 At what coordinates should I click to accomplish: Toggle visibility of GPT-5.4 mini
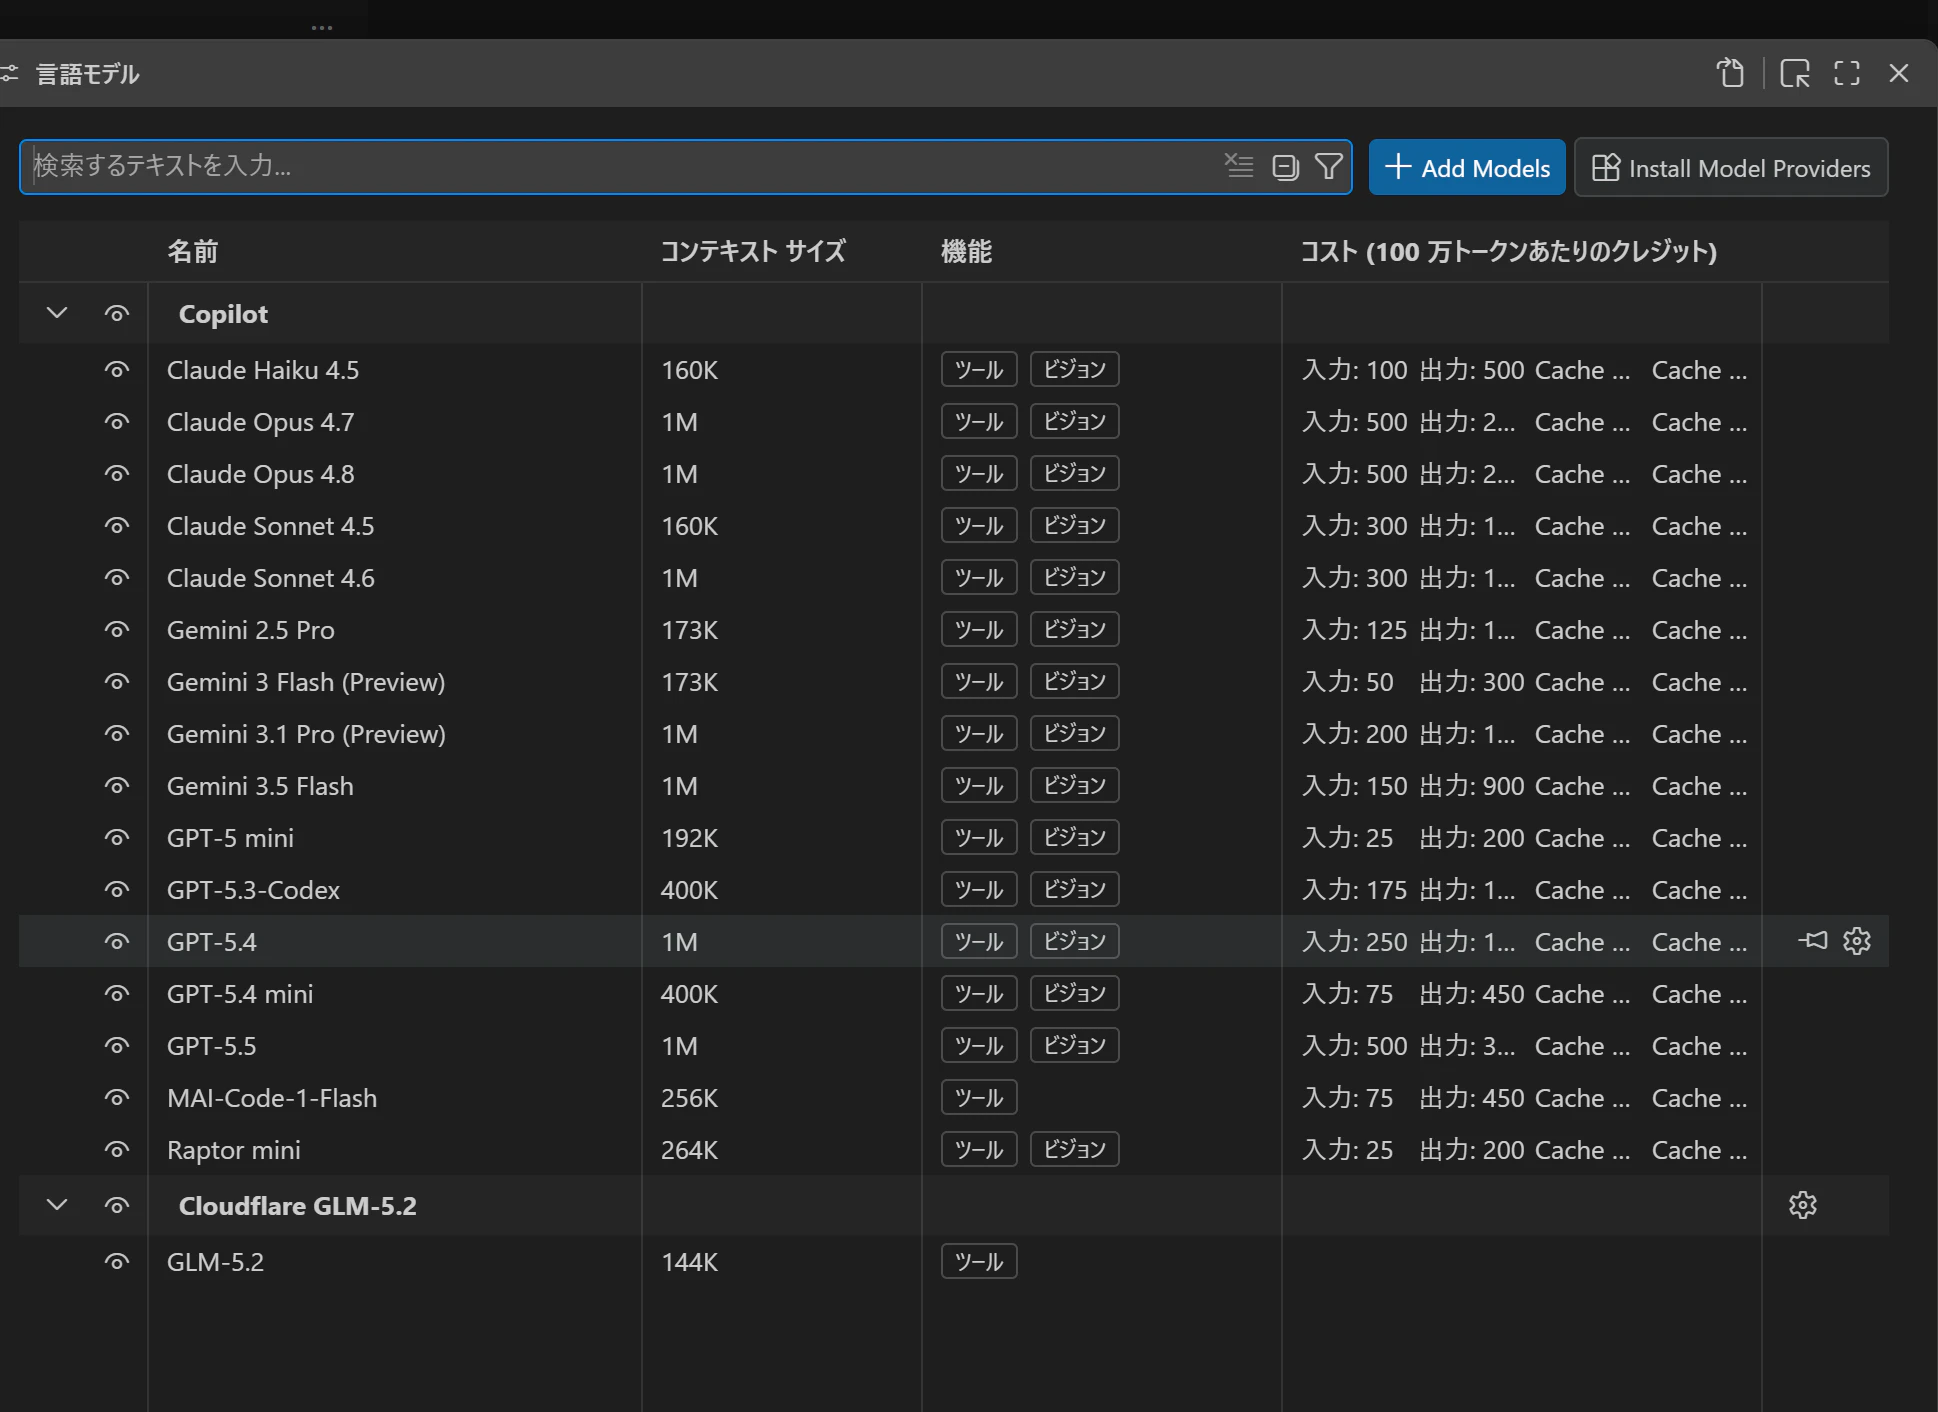pos(117,994)
